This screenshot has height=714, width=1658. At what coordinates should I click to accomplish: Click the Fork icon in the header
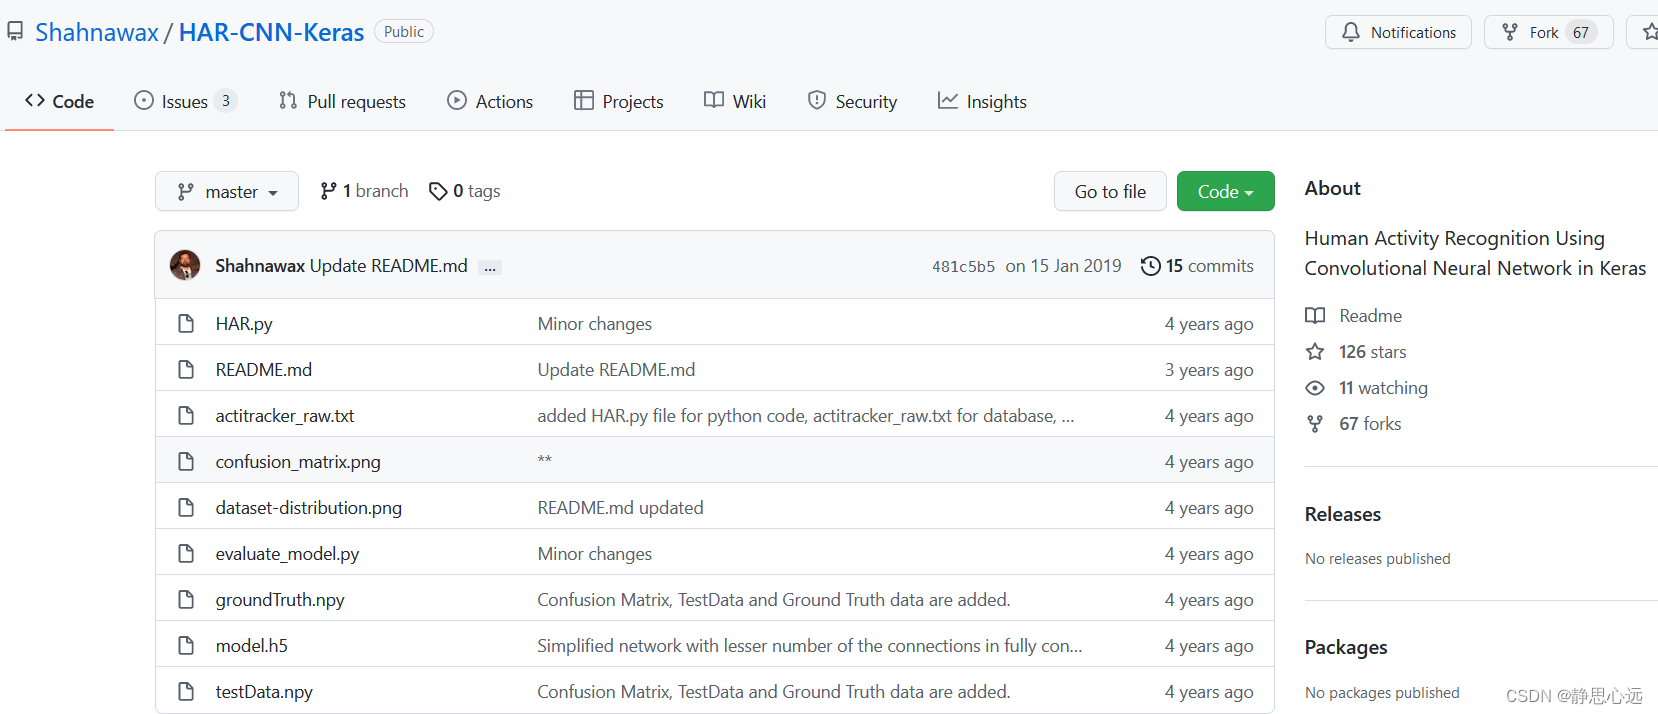[x=1510, y=32]
